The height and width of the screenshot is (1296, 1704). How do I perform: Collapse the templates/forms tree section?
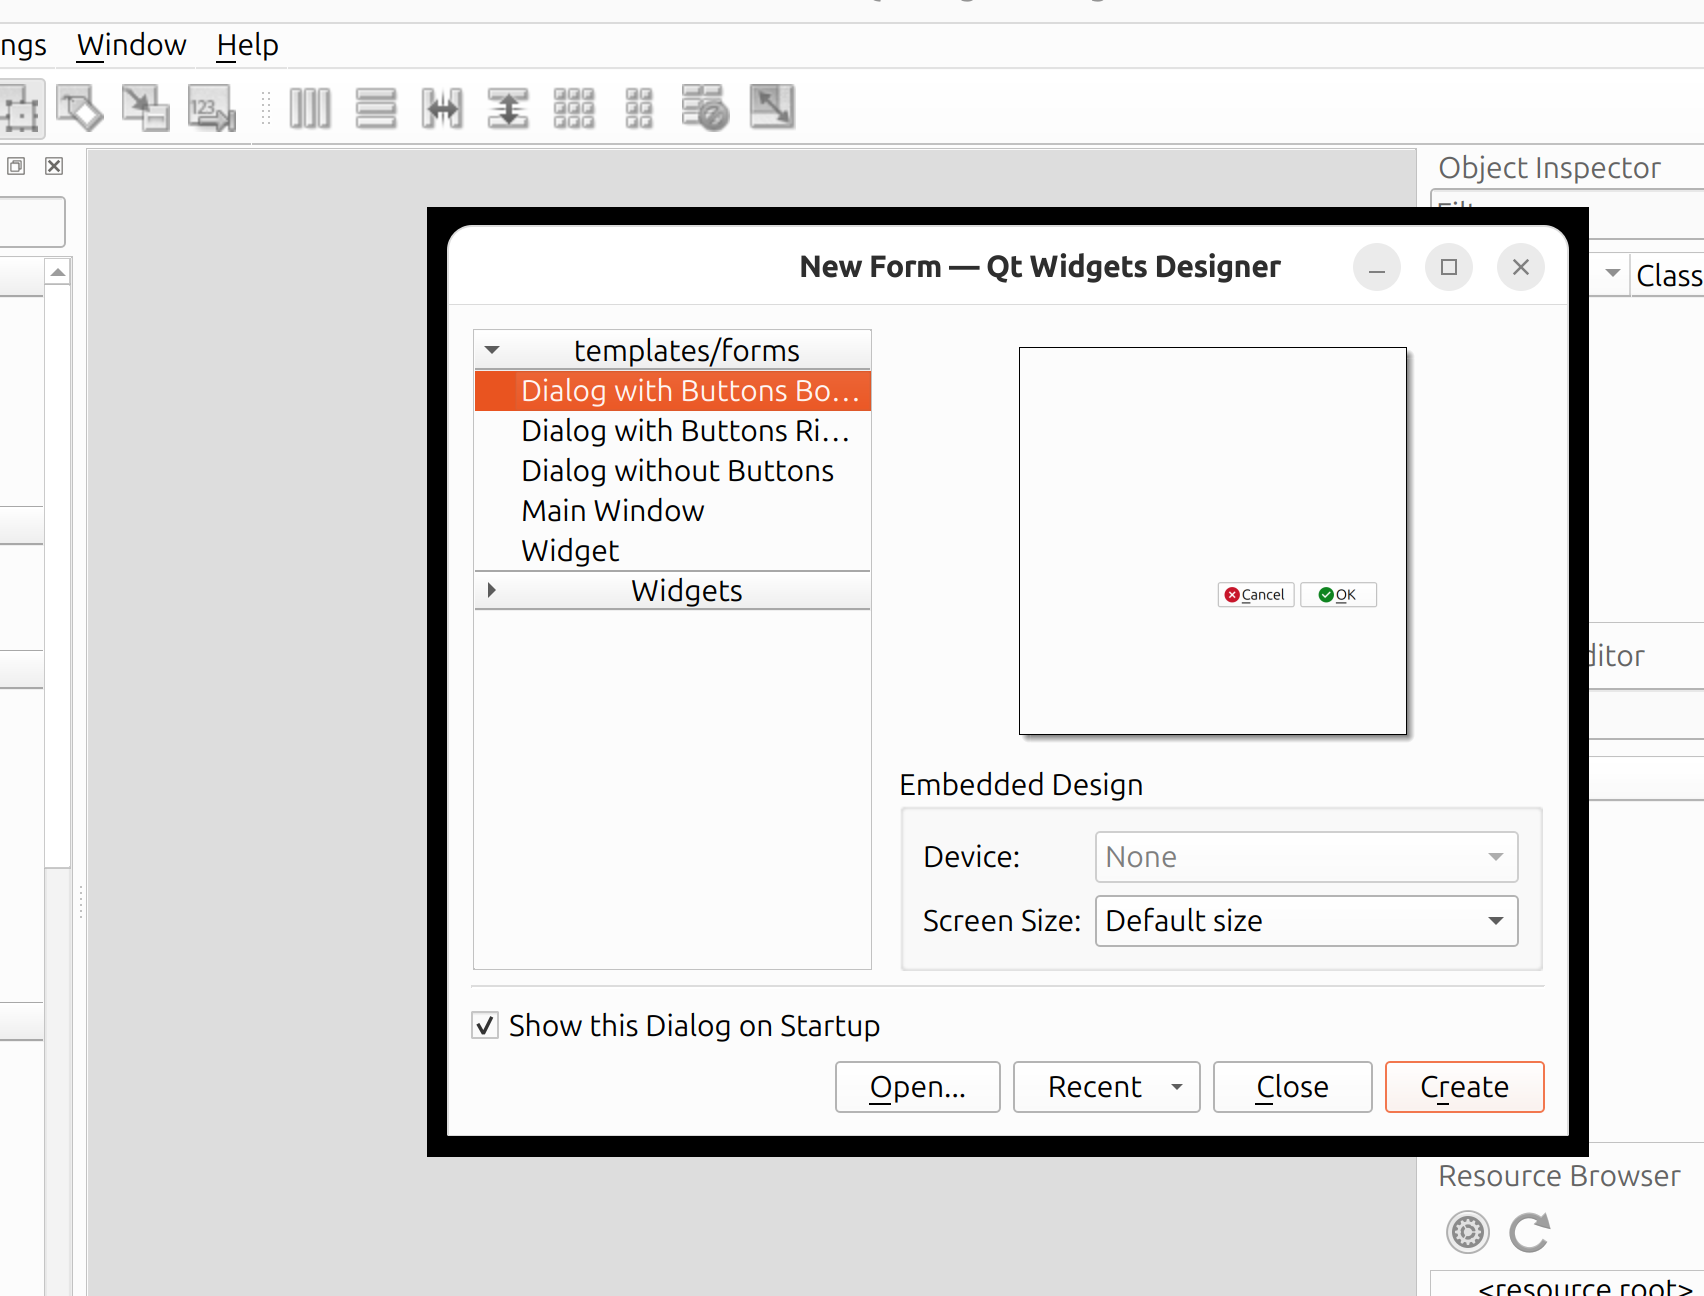click(492, 350)
